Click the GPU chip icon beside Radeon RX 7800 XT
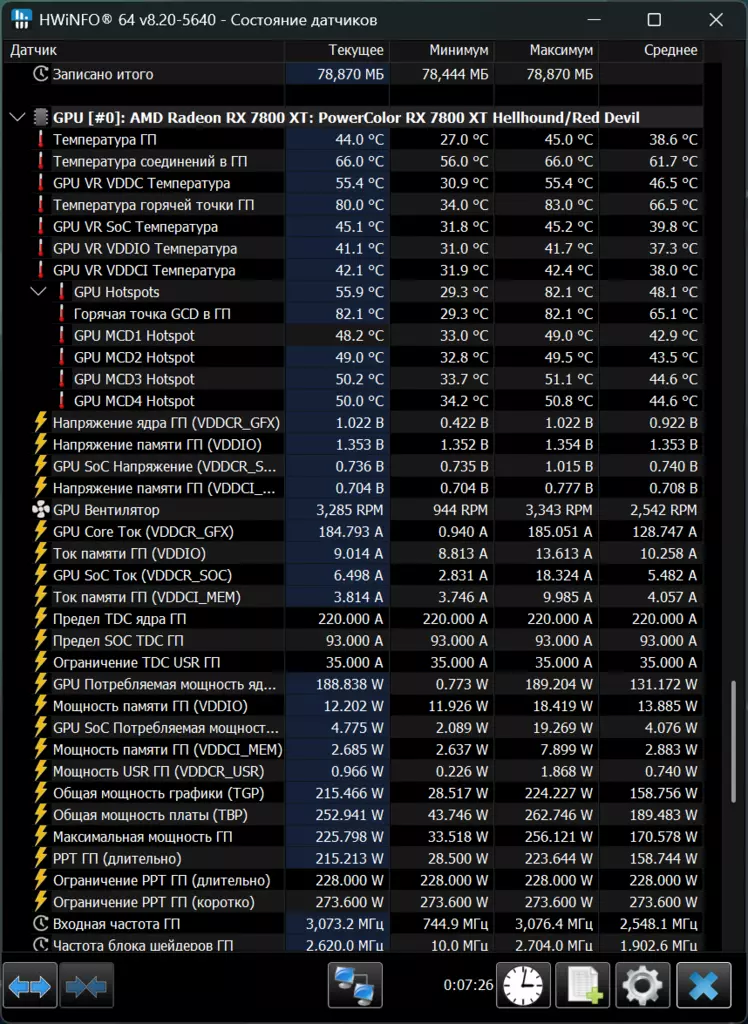 (x=41, y=118)
